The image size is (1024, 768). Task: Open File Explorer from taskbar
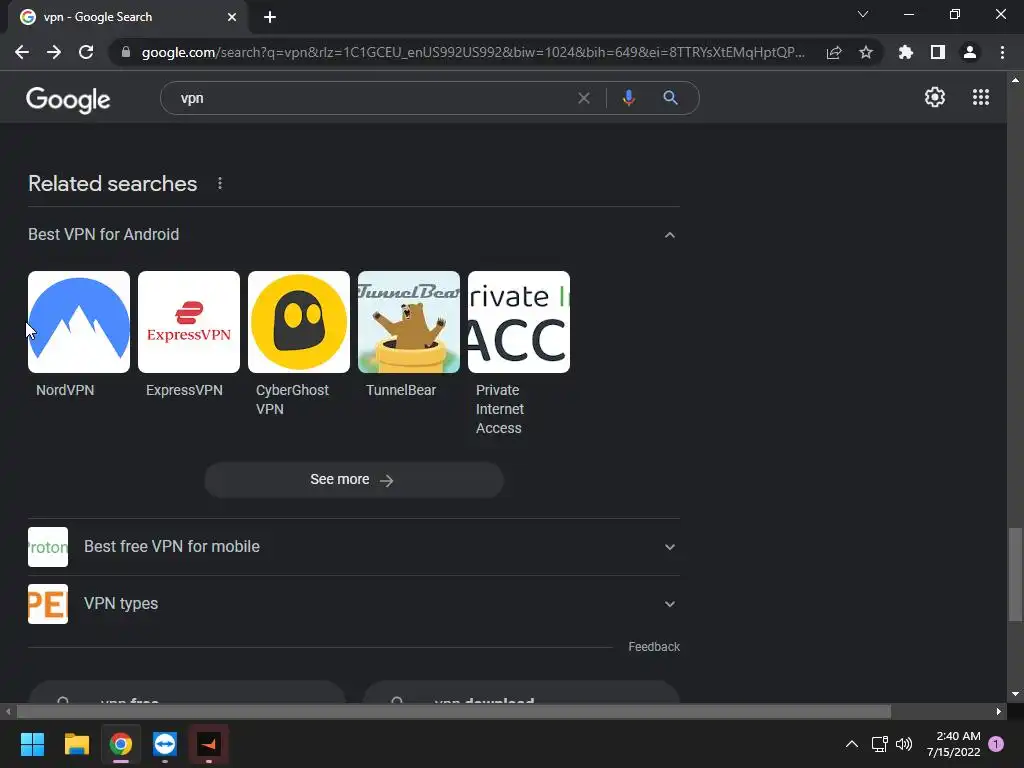pos(76,744)
